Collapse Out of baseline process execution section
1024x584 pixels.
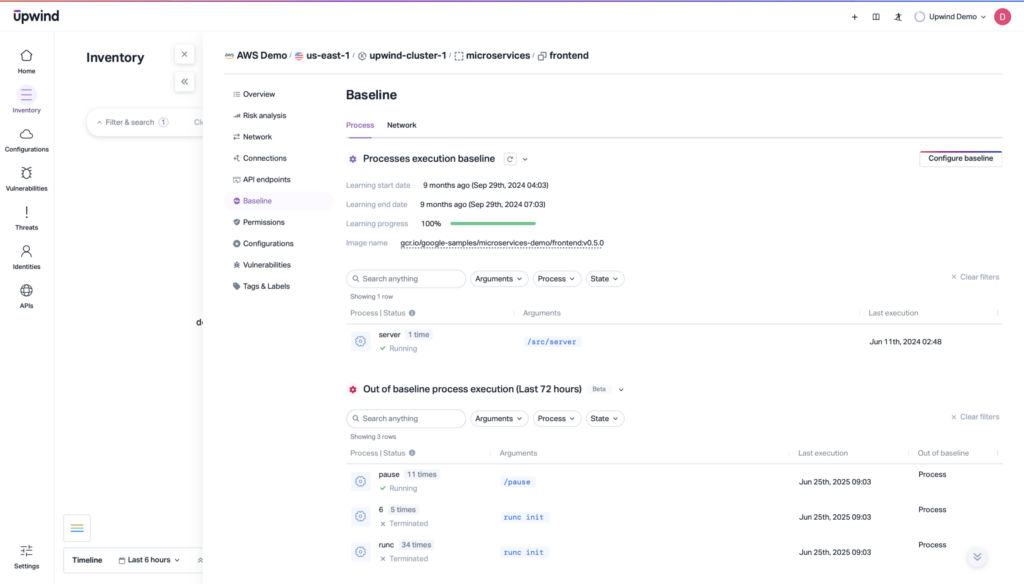click(621, 389)
